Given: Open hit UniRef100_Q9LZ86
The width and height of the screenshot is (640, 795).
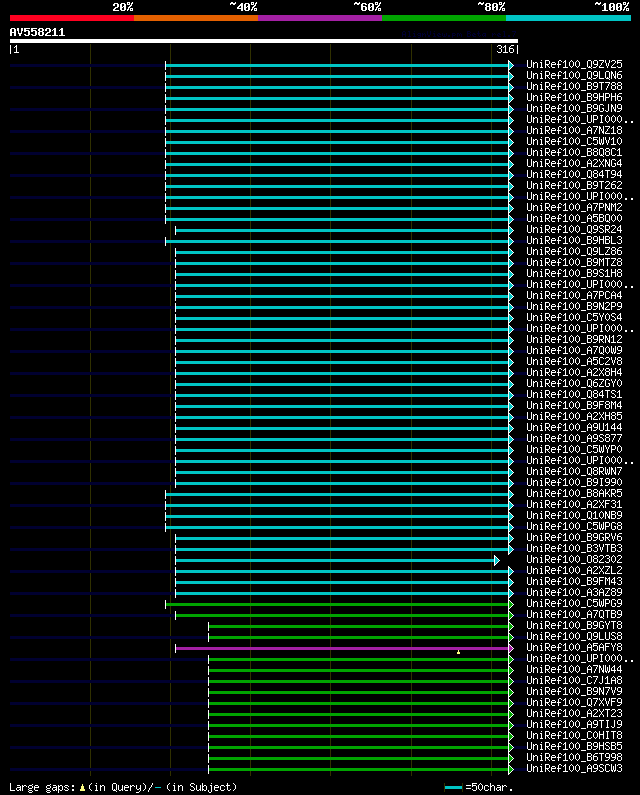Looking at the screenshot, I should (x=574, y=251).
